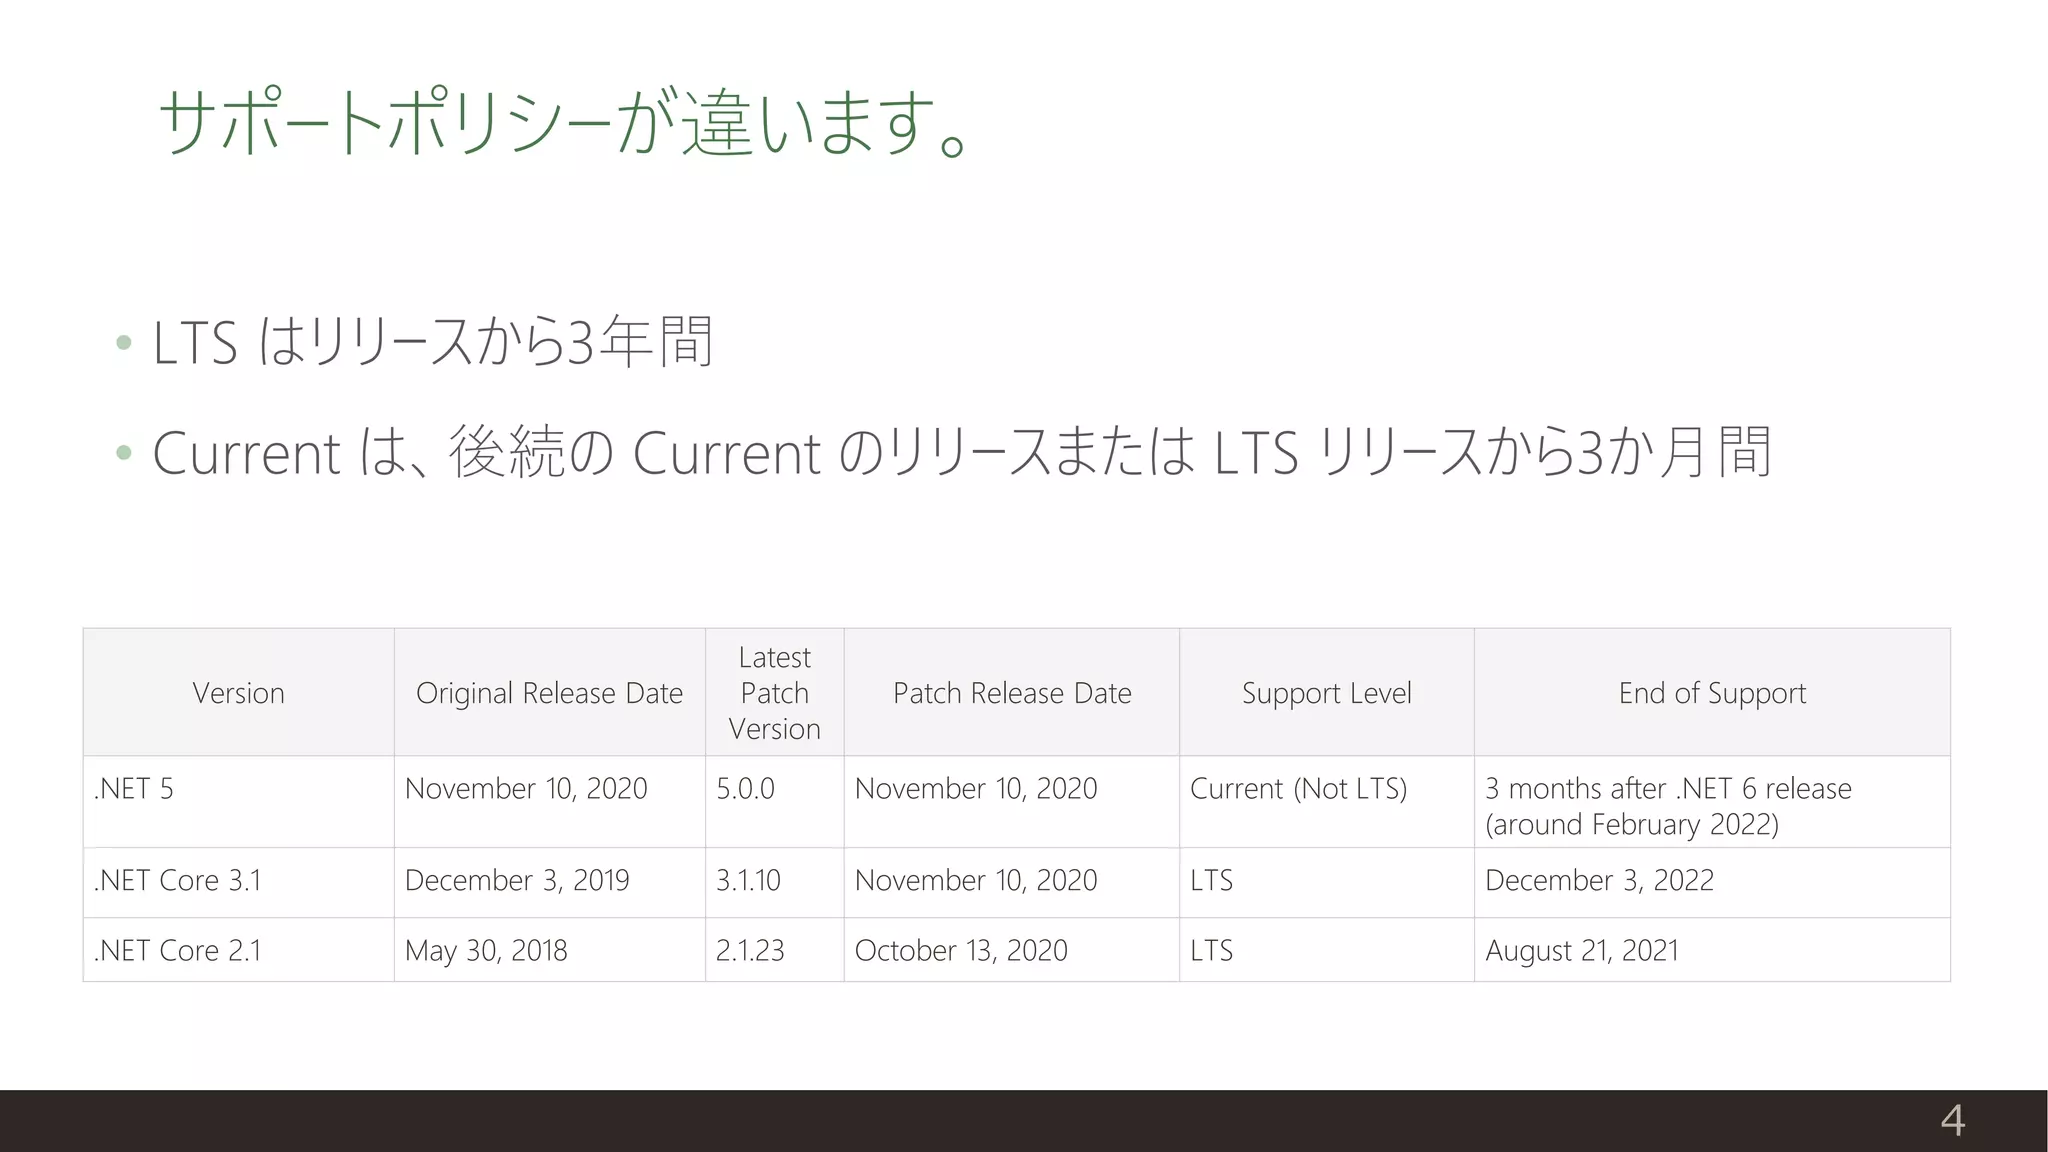Click the .NET 5 patch release date cell
This screenshot has height=1152, width=2048.
point(1012,802)
